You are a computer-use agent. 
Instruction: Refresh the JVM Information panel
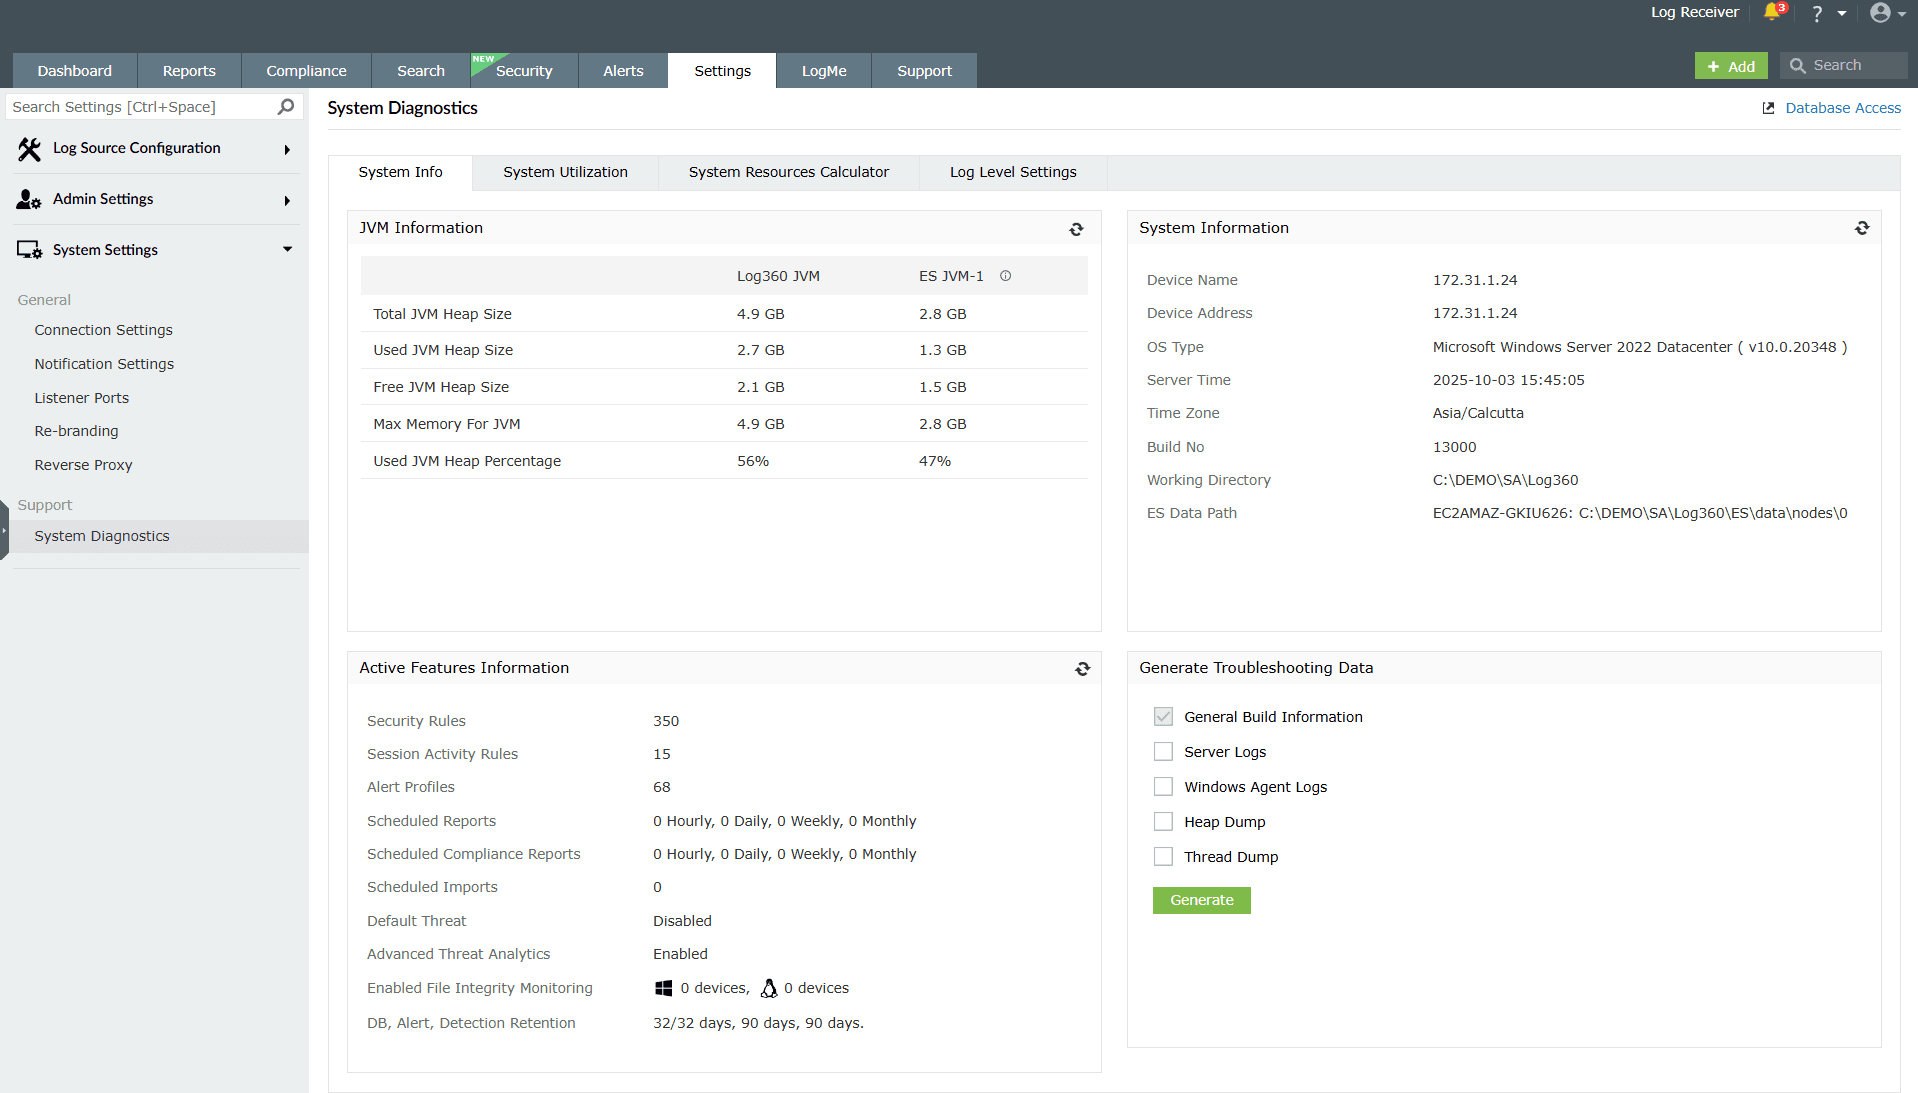[1076, 229]
